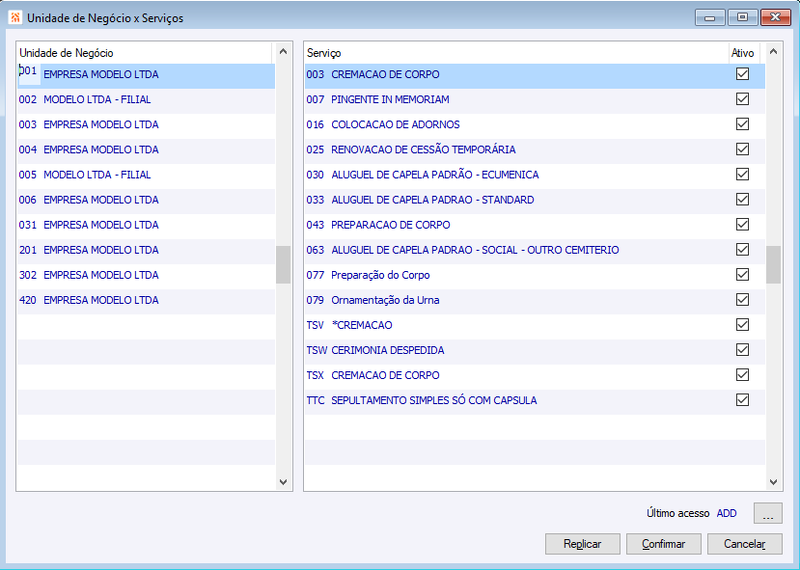Select unit 002 MODELO LTDA - FILIAL
Screen dimensions: 800x570
[x=146, y=101]
